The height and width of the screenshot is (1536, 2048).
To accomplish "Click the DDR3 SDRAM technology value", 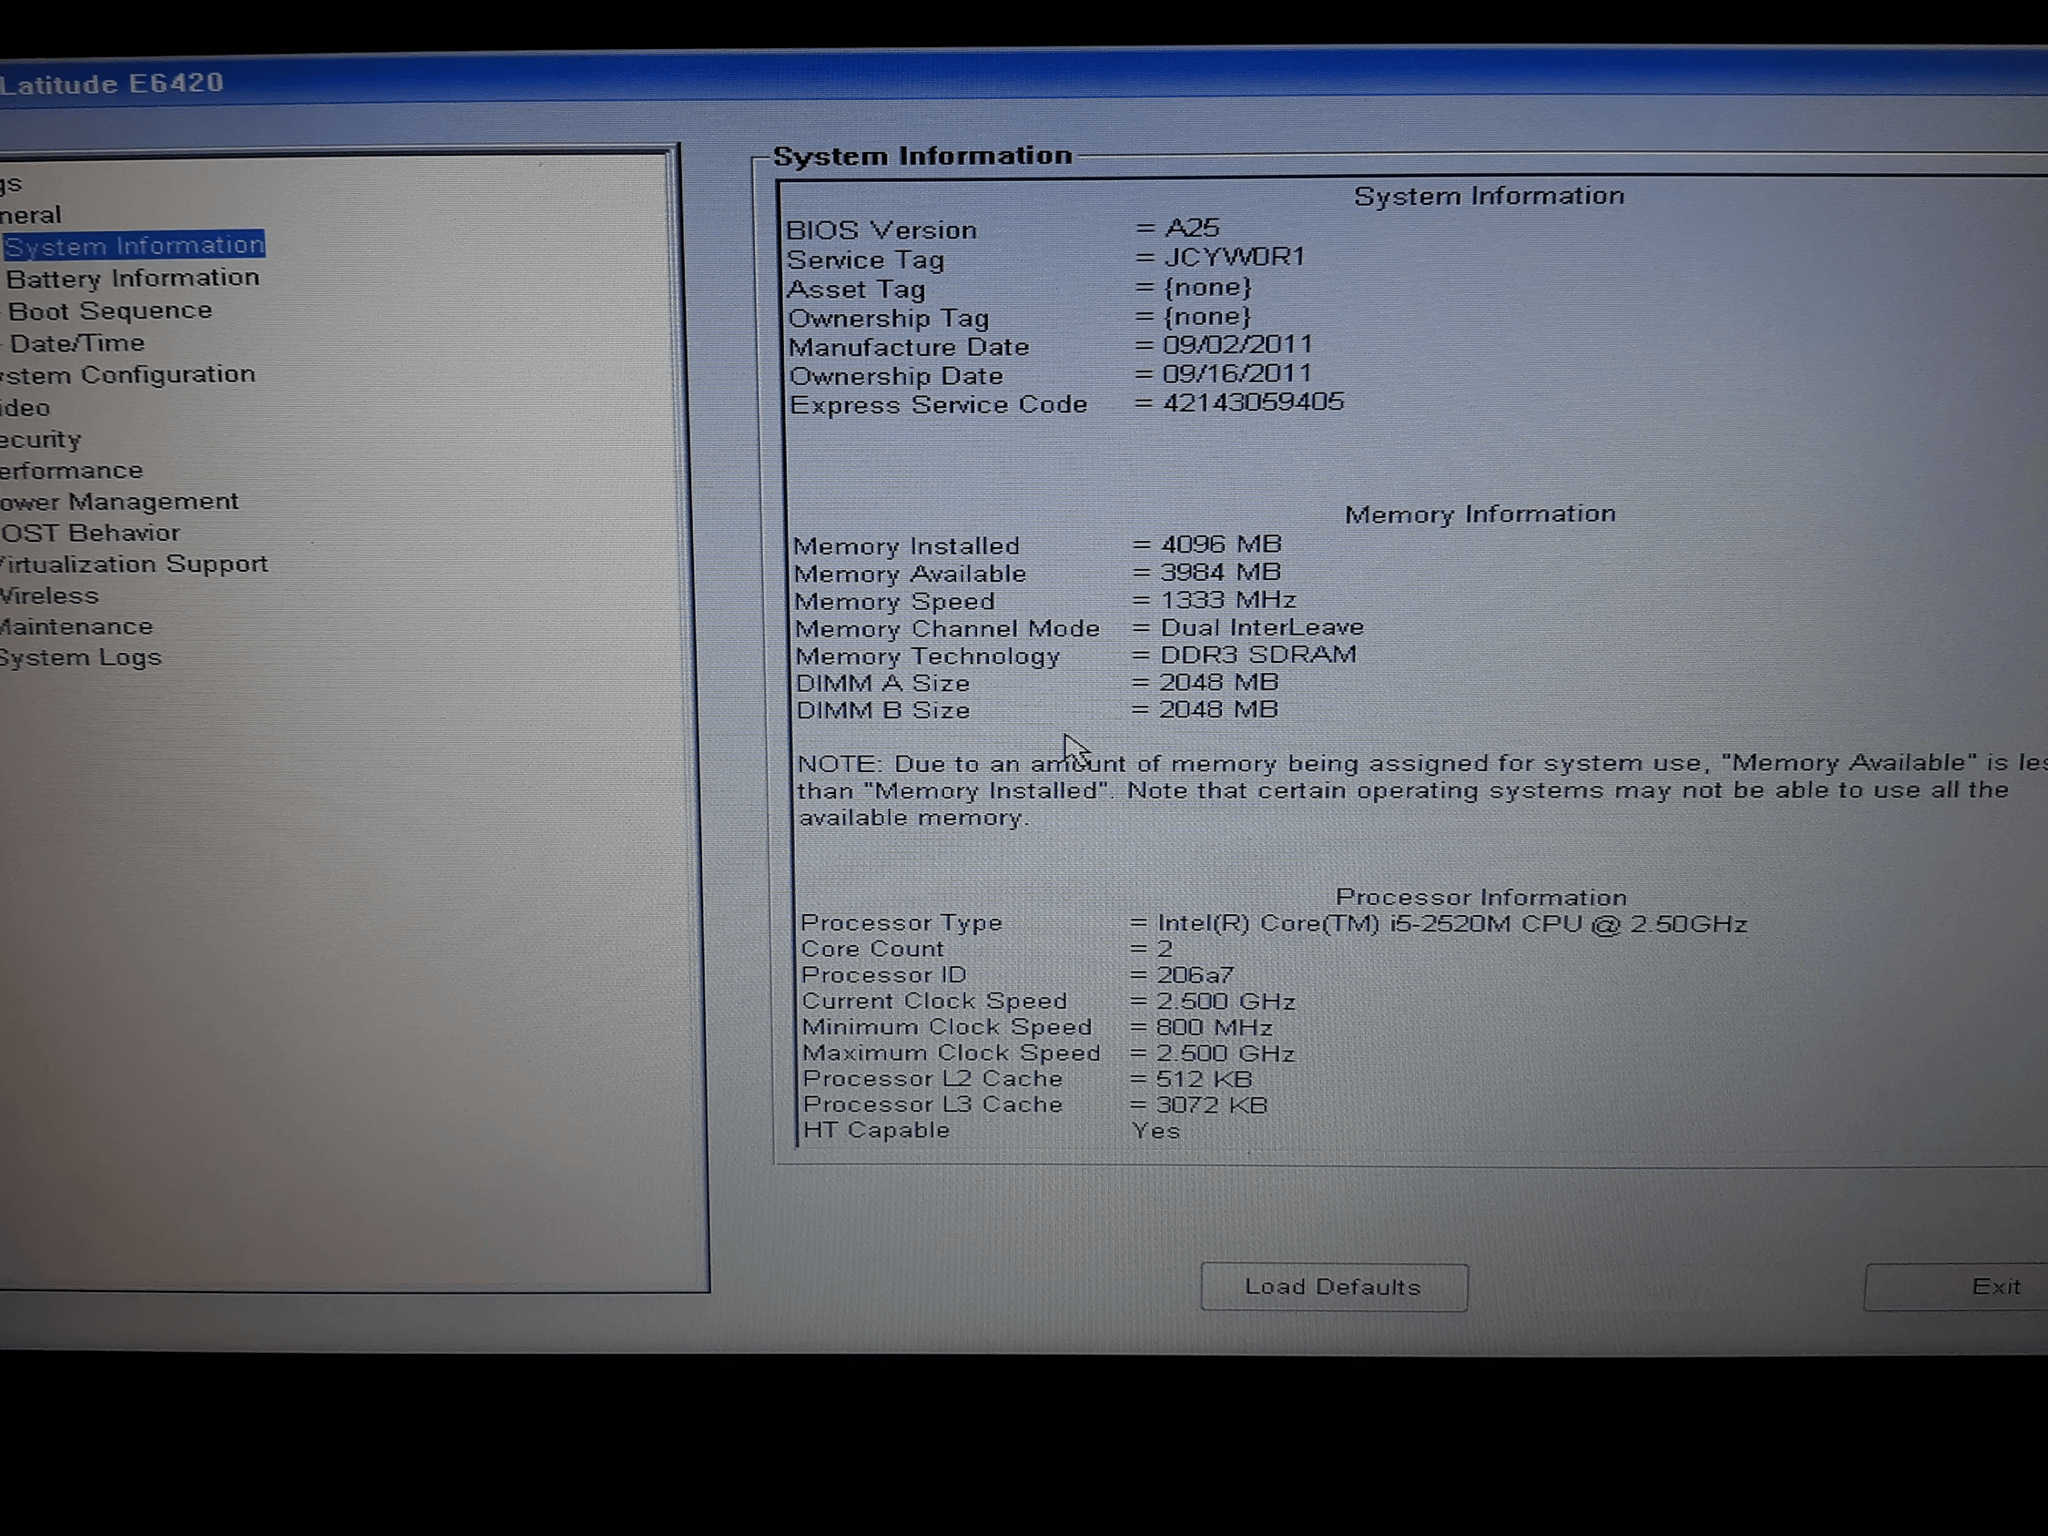I will (x=1258, y=654).
